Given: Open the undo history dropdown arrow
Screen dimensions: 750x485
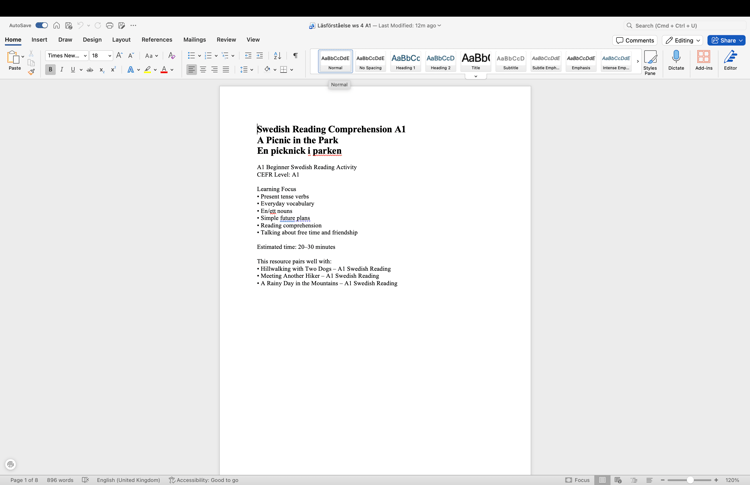Looking at the screenshot, I should pos(88,25).
